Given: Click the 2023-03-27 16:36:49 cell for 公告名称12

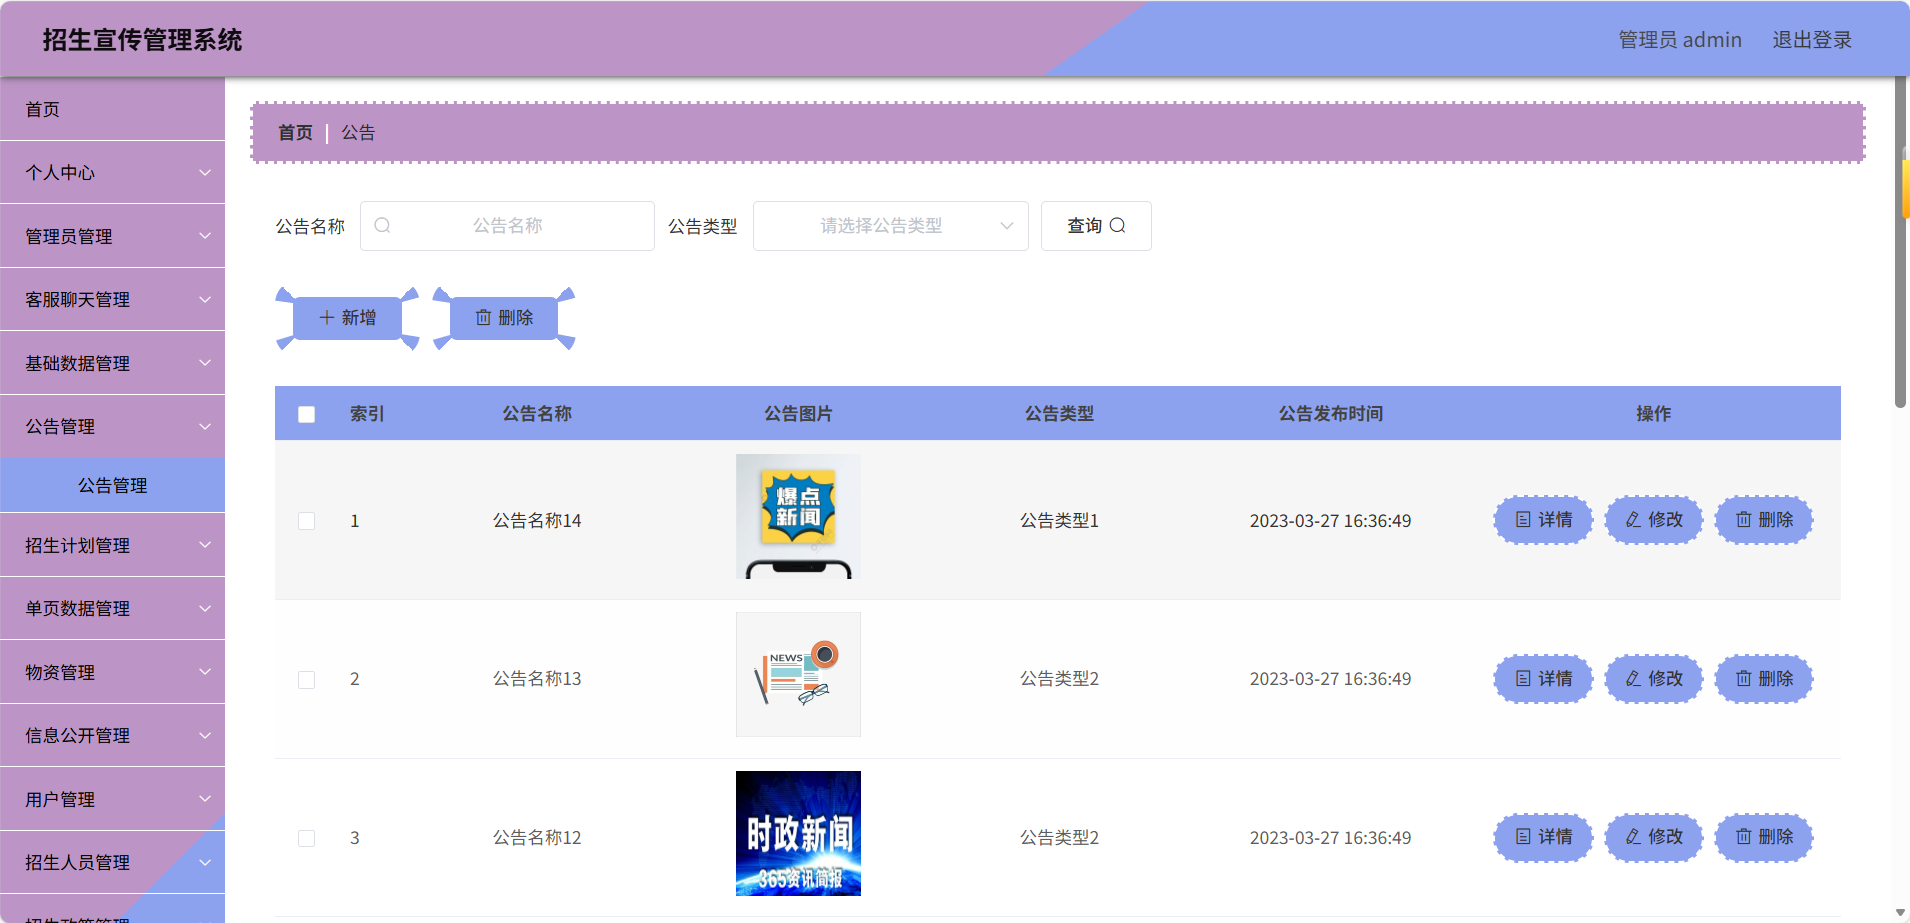Looking at the screenshot, I should point(1330,838).
